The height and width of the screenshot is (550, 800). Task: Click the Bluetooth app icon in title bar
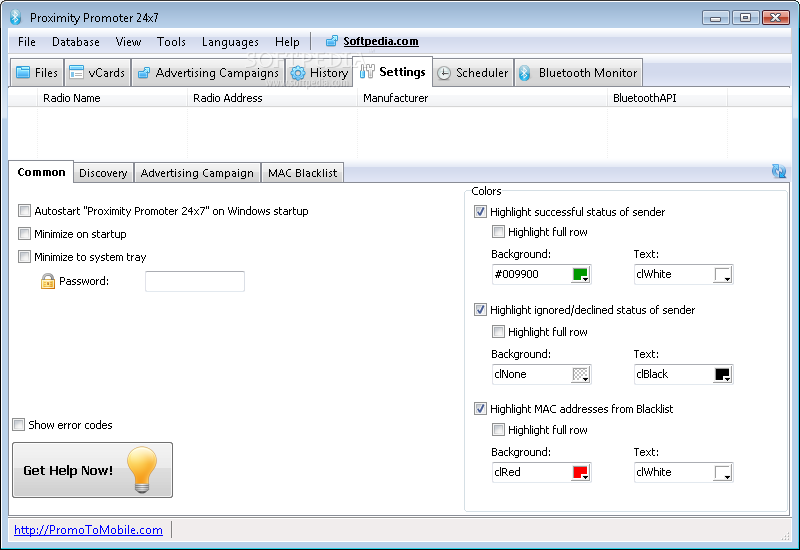(16, 17)
